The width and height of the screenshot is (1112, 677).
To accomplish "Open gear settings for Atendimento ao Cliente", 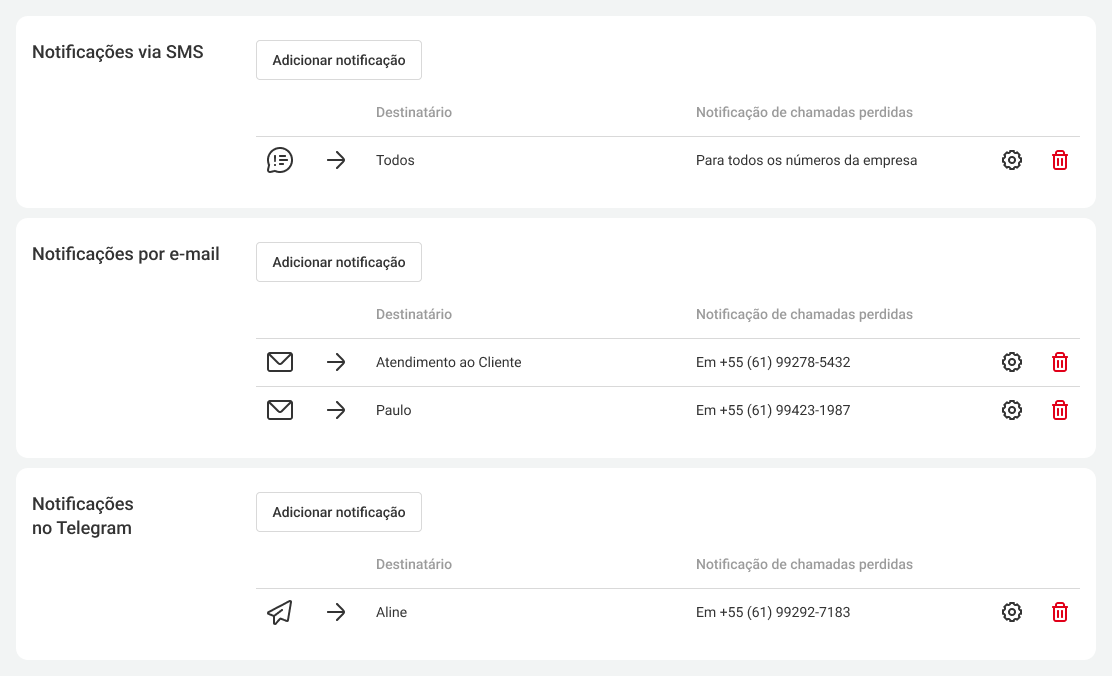I will 1012,362.
